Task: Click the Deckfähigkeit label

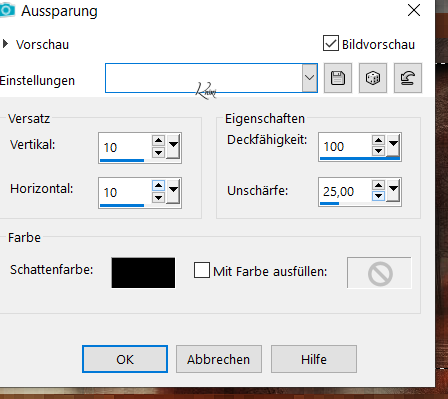Action: (x=267, y=140)
